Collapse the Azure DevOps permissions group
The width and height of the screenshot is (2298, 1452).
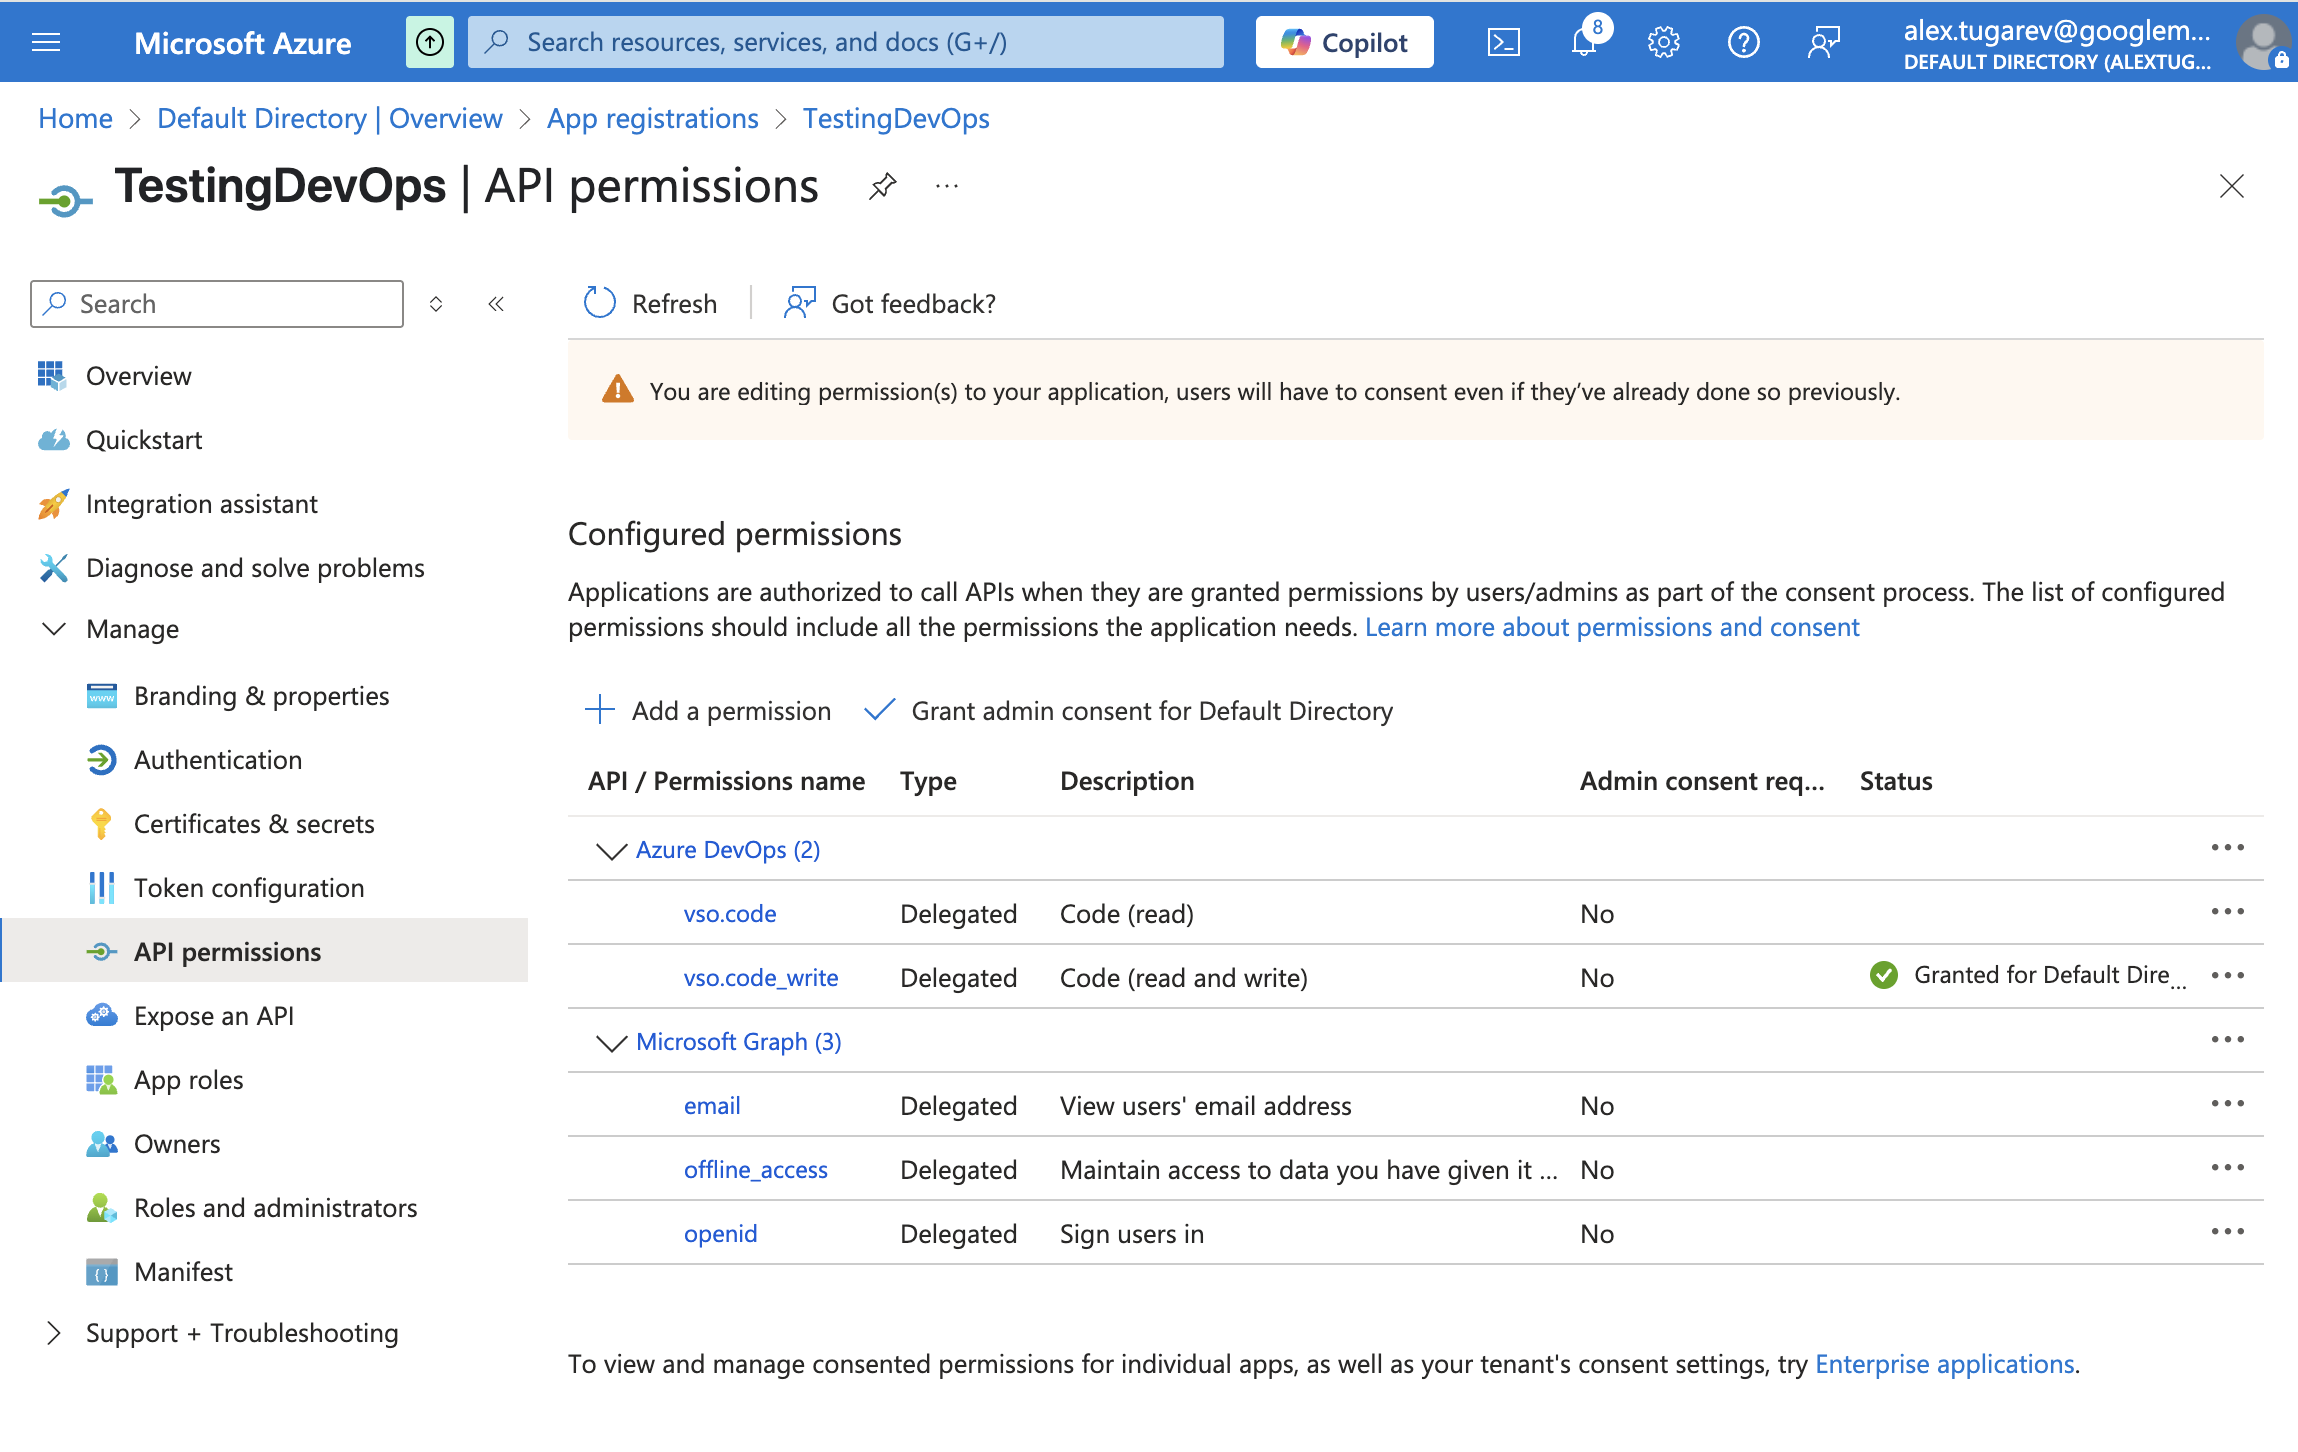[611, 850]
